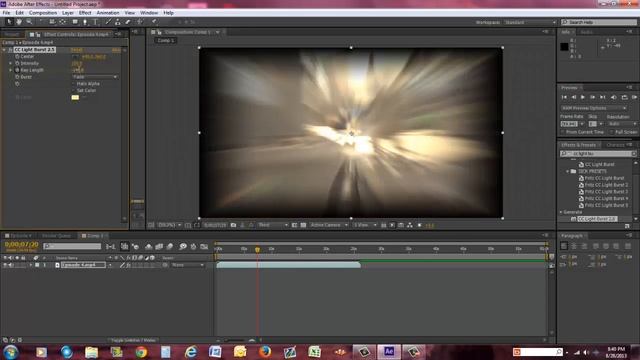Click the RAM Preview button
The width and height of the screenshot is (640, 360).
pyautogui.click(x=634, y=97)
